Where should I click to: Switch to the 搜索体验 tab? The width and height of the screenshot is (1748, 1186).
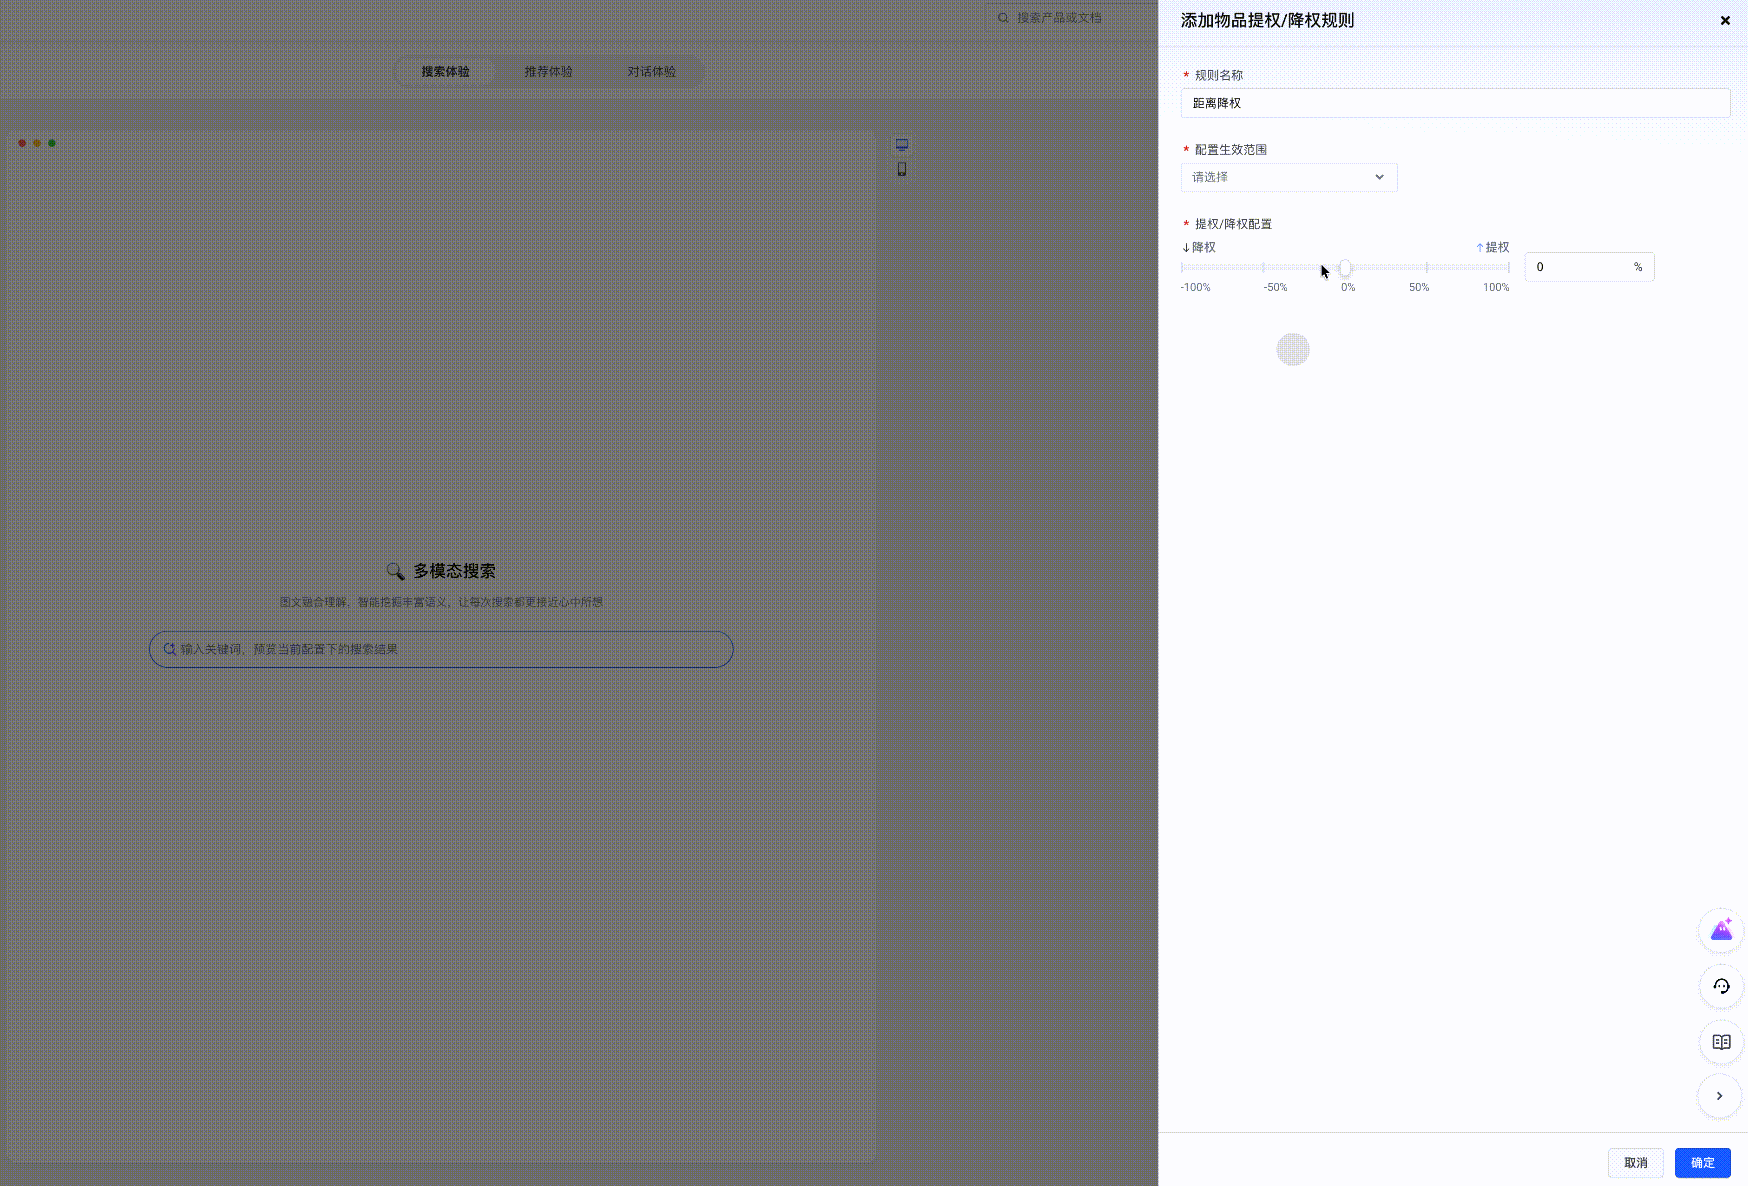(x=445, y=72)
